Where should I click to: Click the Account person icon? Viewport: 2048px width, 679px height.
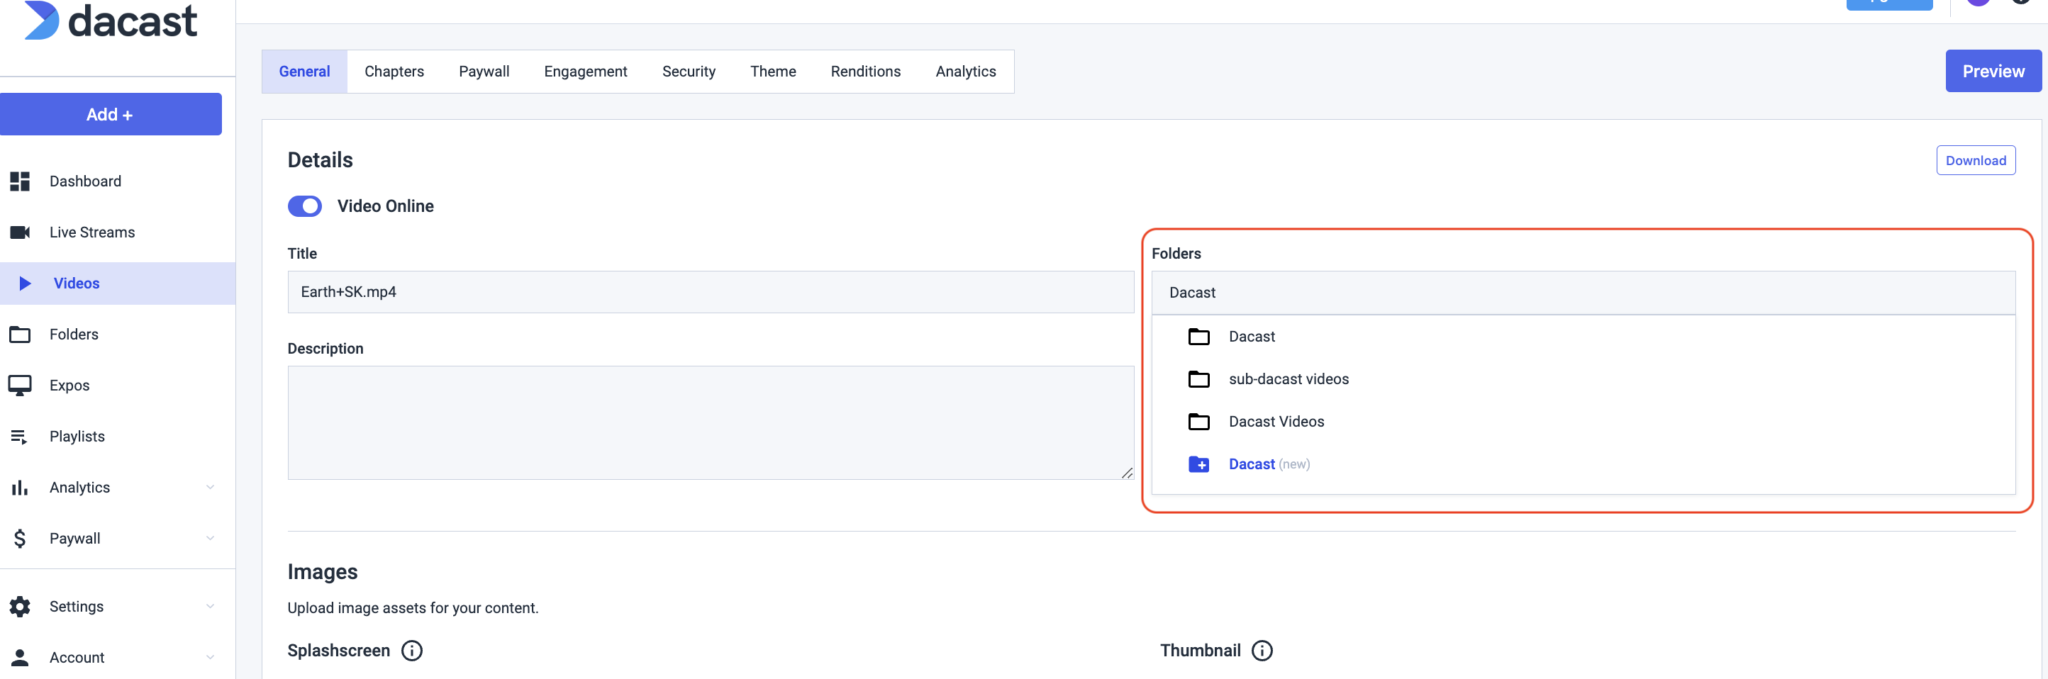coord(20,657)
